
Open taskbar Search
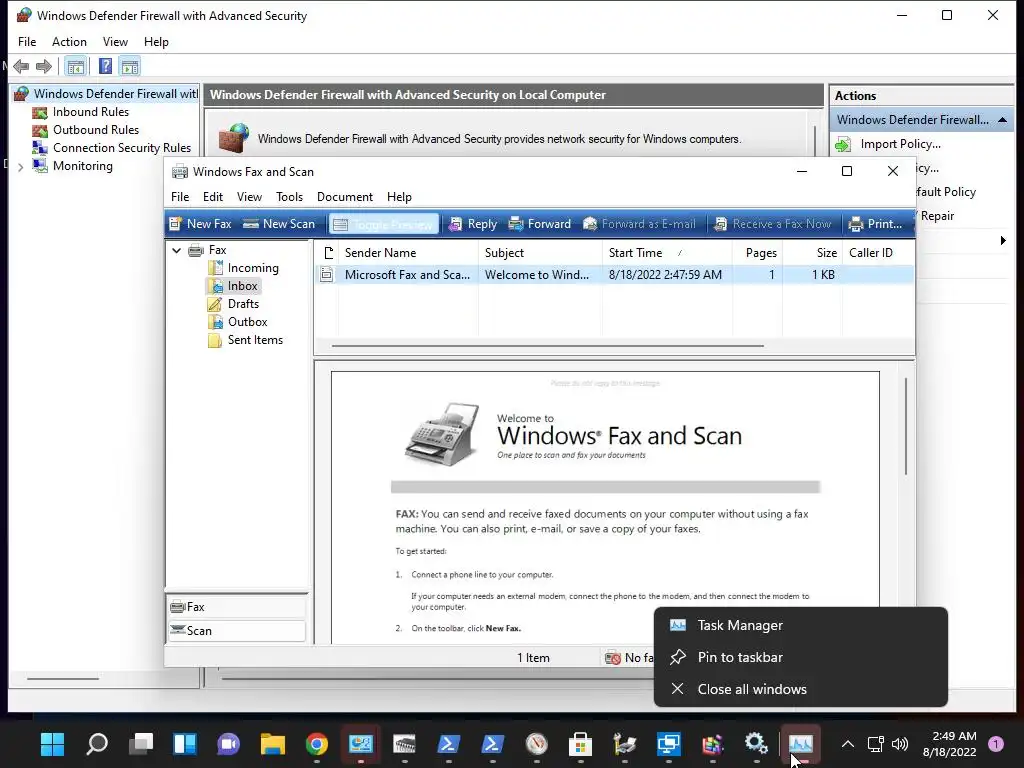click(x=97, y=744)
